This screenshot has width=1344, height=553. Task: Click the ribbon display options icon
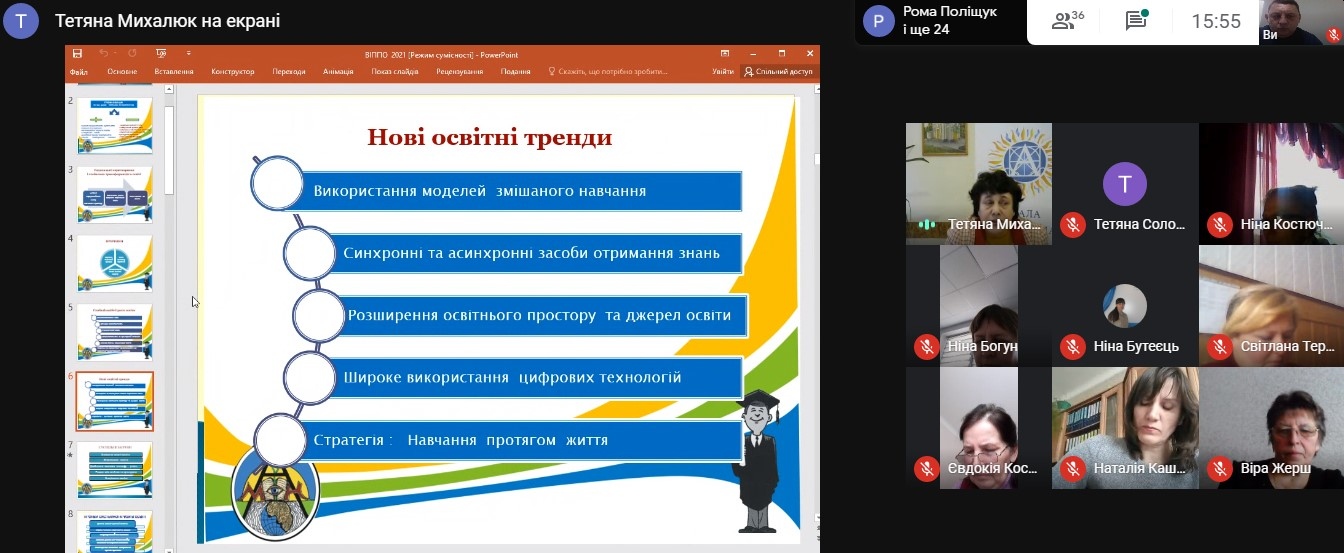[x=725, y=54]
